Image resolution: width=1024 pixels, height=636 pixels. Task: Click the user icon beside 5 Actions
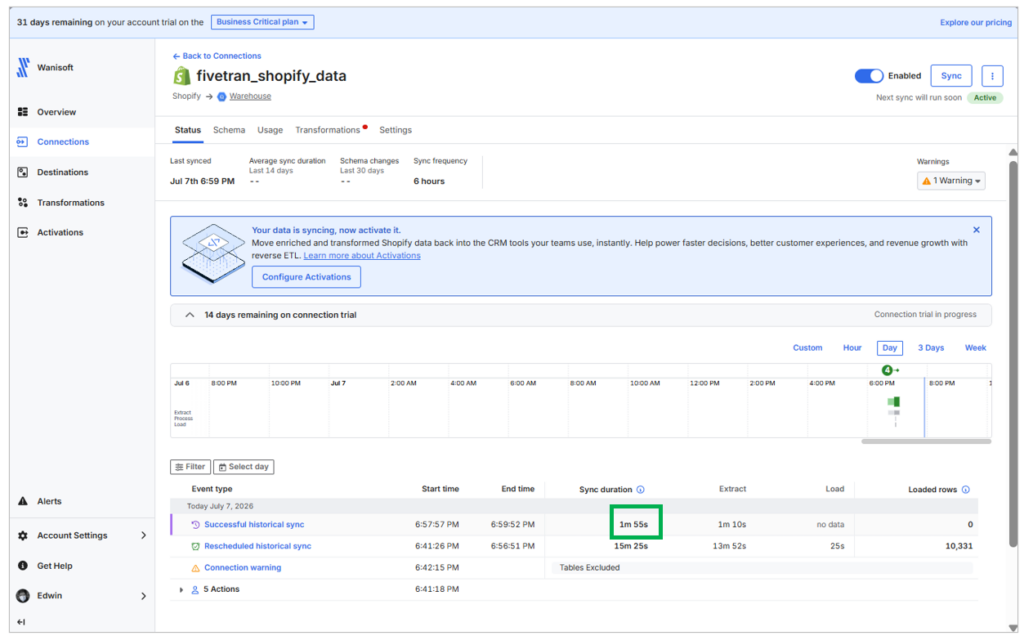[x=195, y=590]
